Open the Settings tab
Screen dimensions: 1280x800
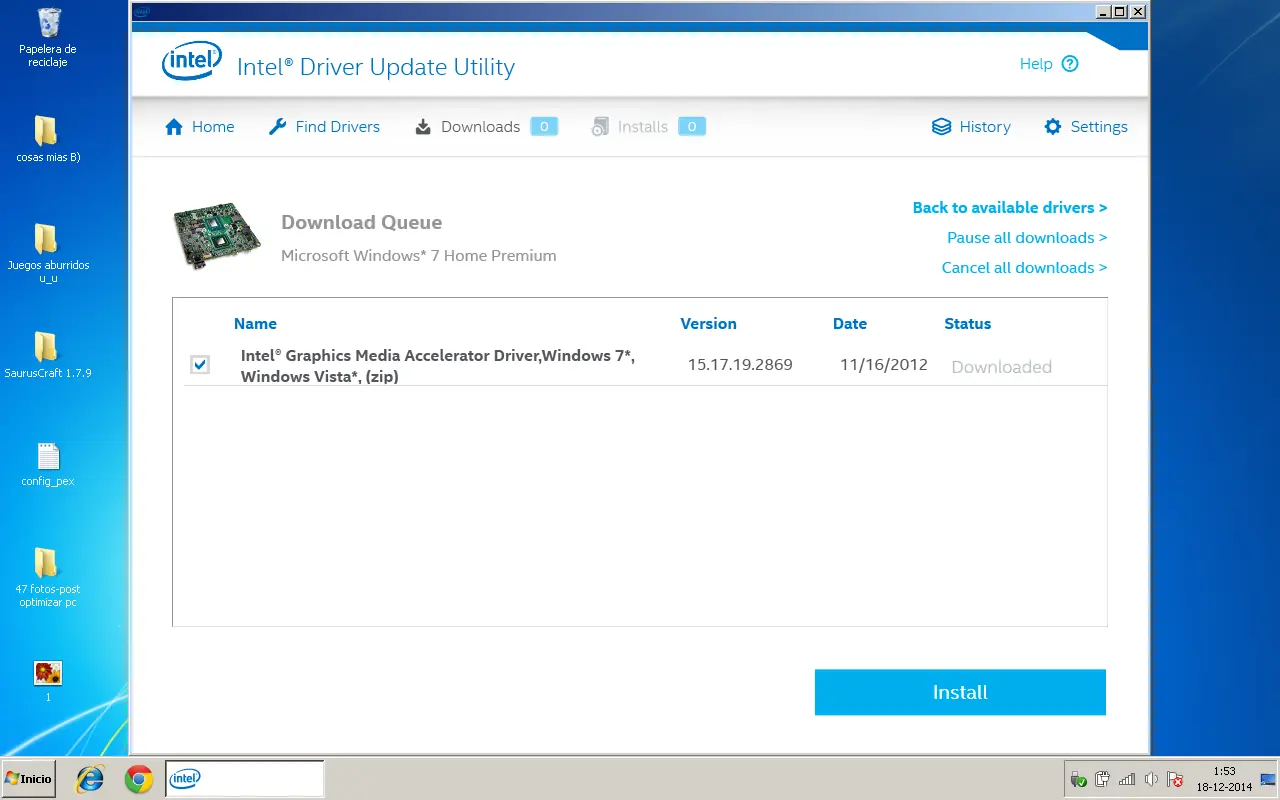1086,127
